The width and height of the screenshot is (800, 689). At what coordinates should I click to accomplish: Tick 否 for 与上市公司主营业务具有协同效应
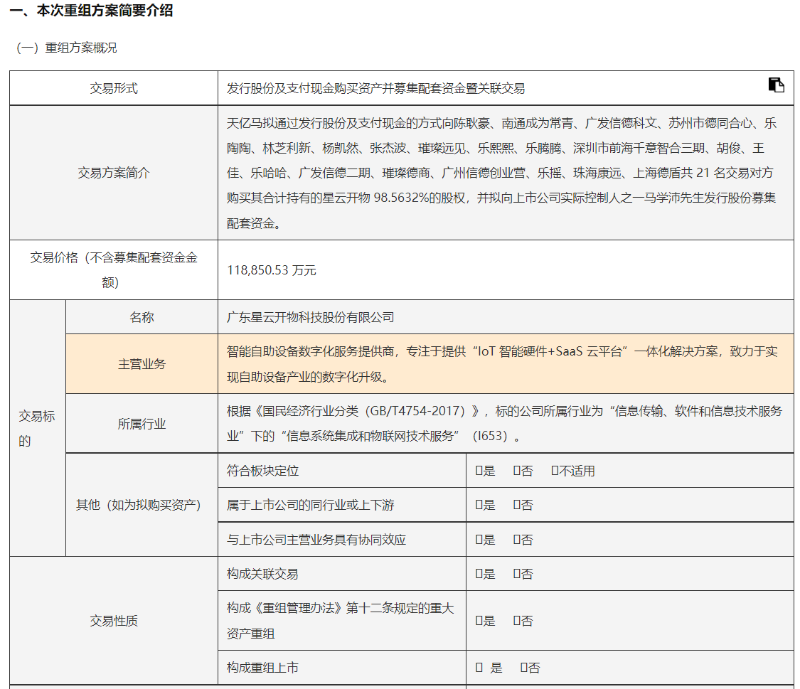(516, 539)
